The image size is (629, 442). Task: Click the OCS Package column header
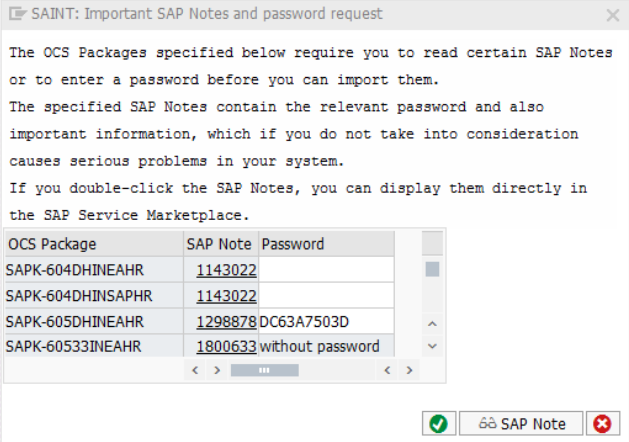[94, 244]
